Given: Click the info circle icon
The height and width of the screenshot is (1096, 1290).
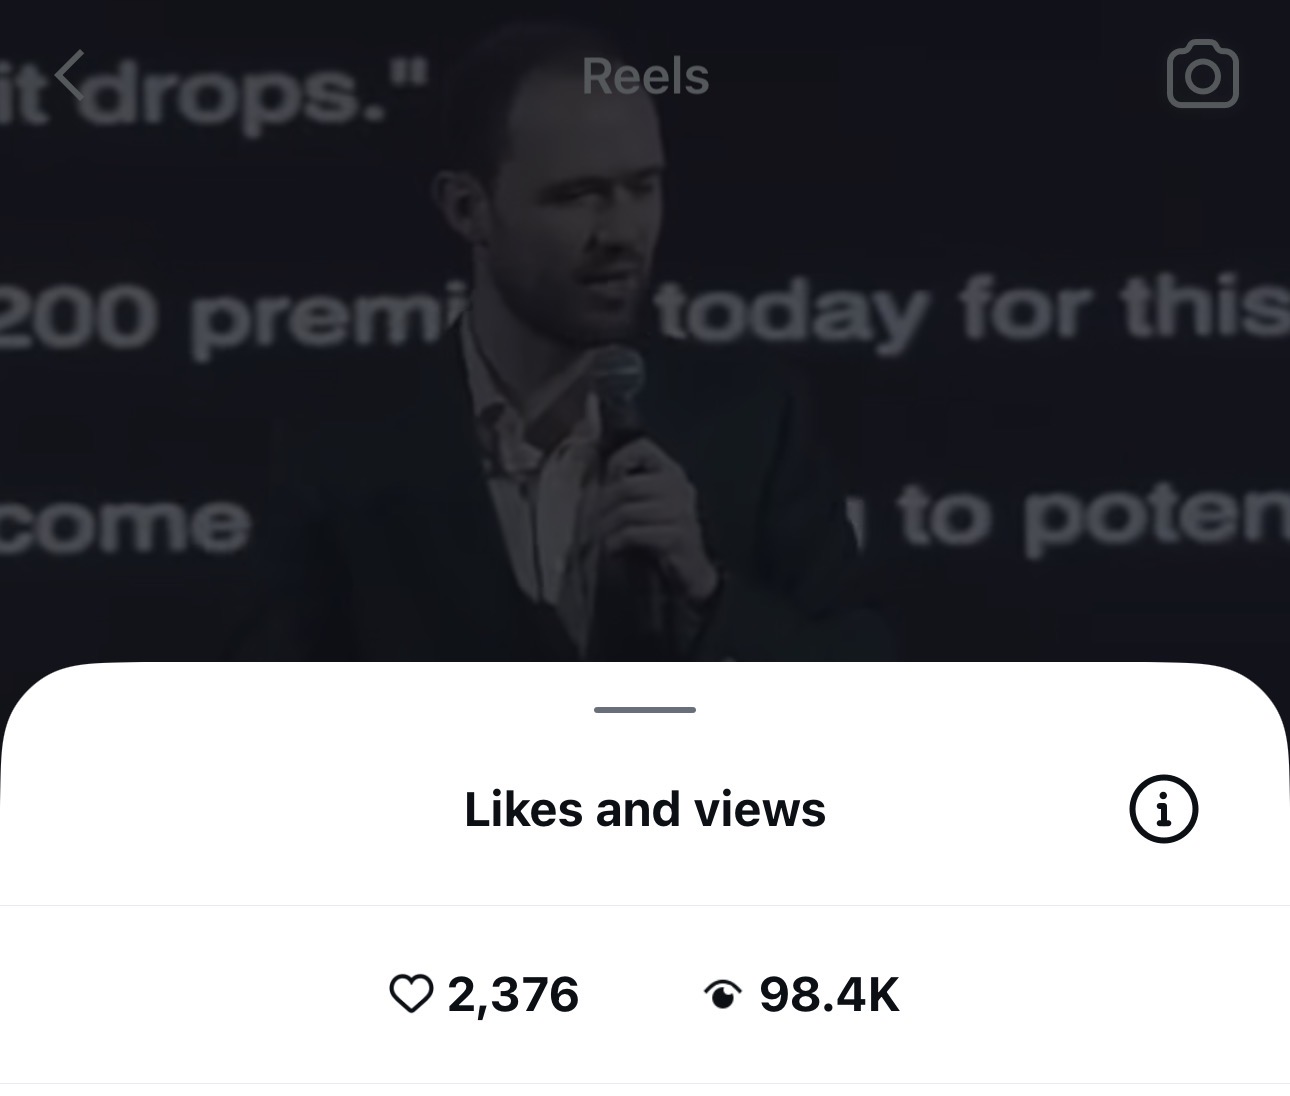Looking at the screenshot, I should point(1163,809).
